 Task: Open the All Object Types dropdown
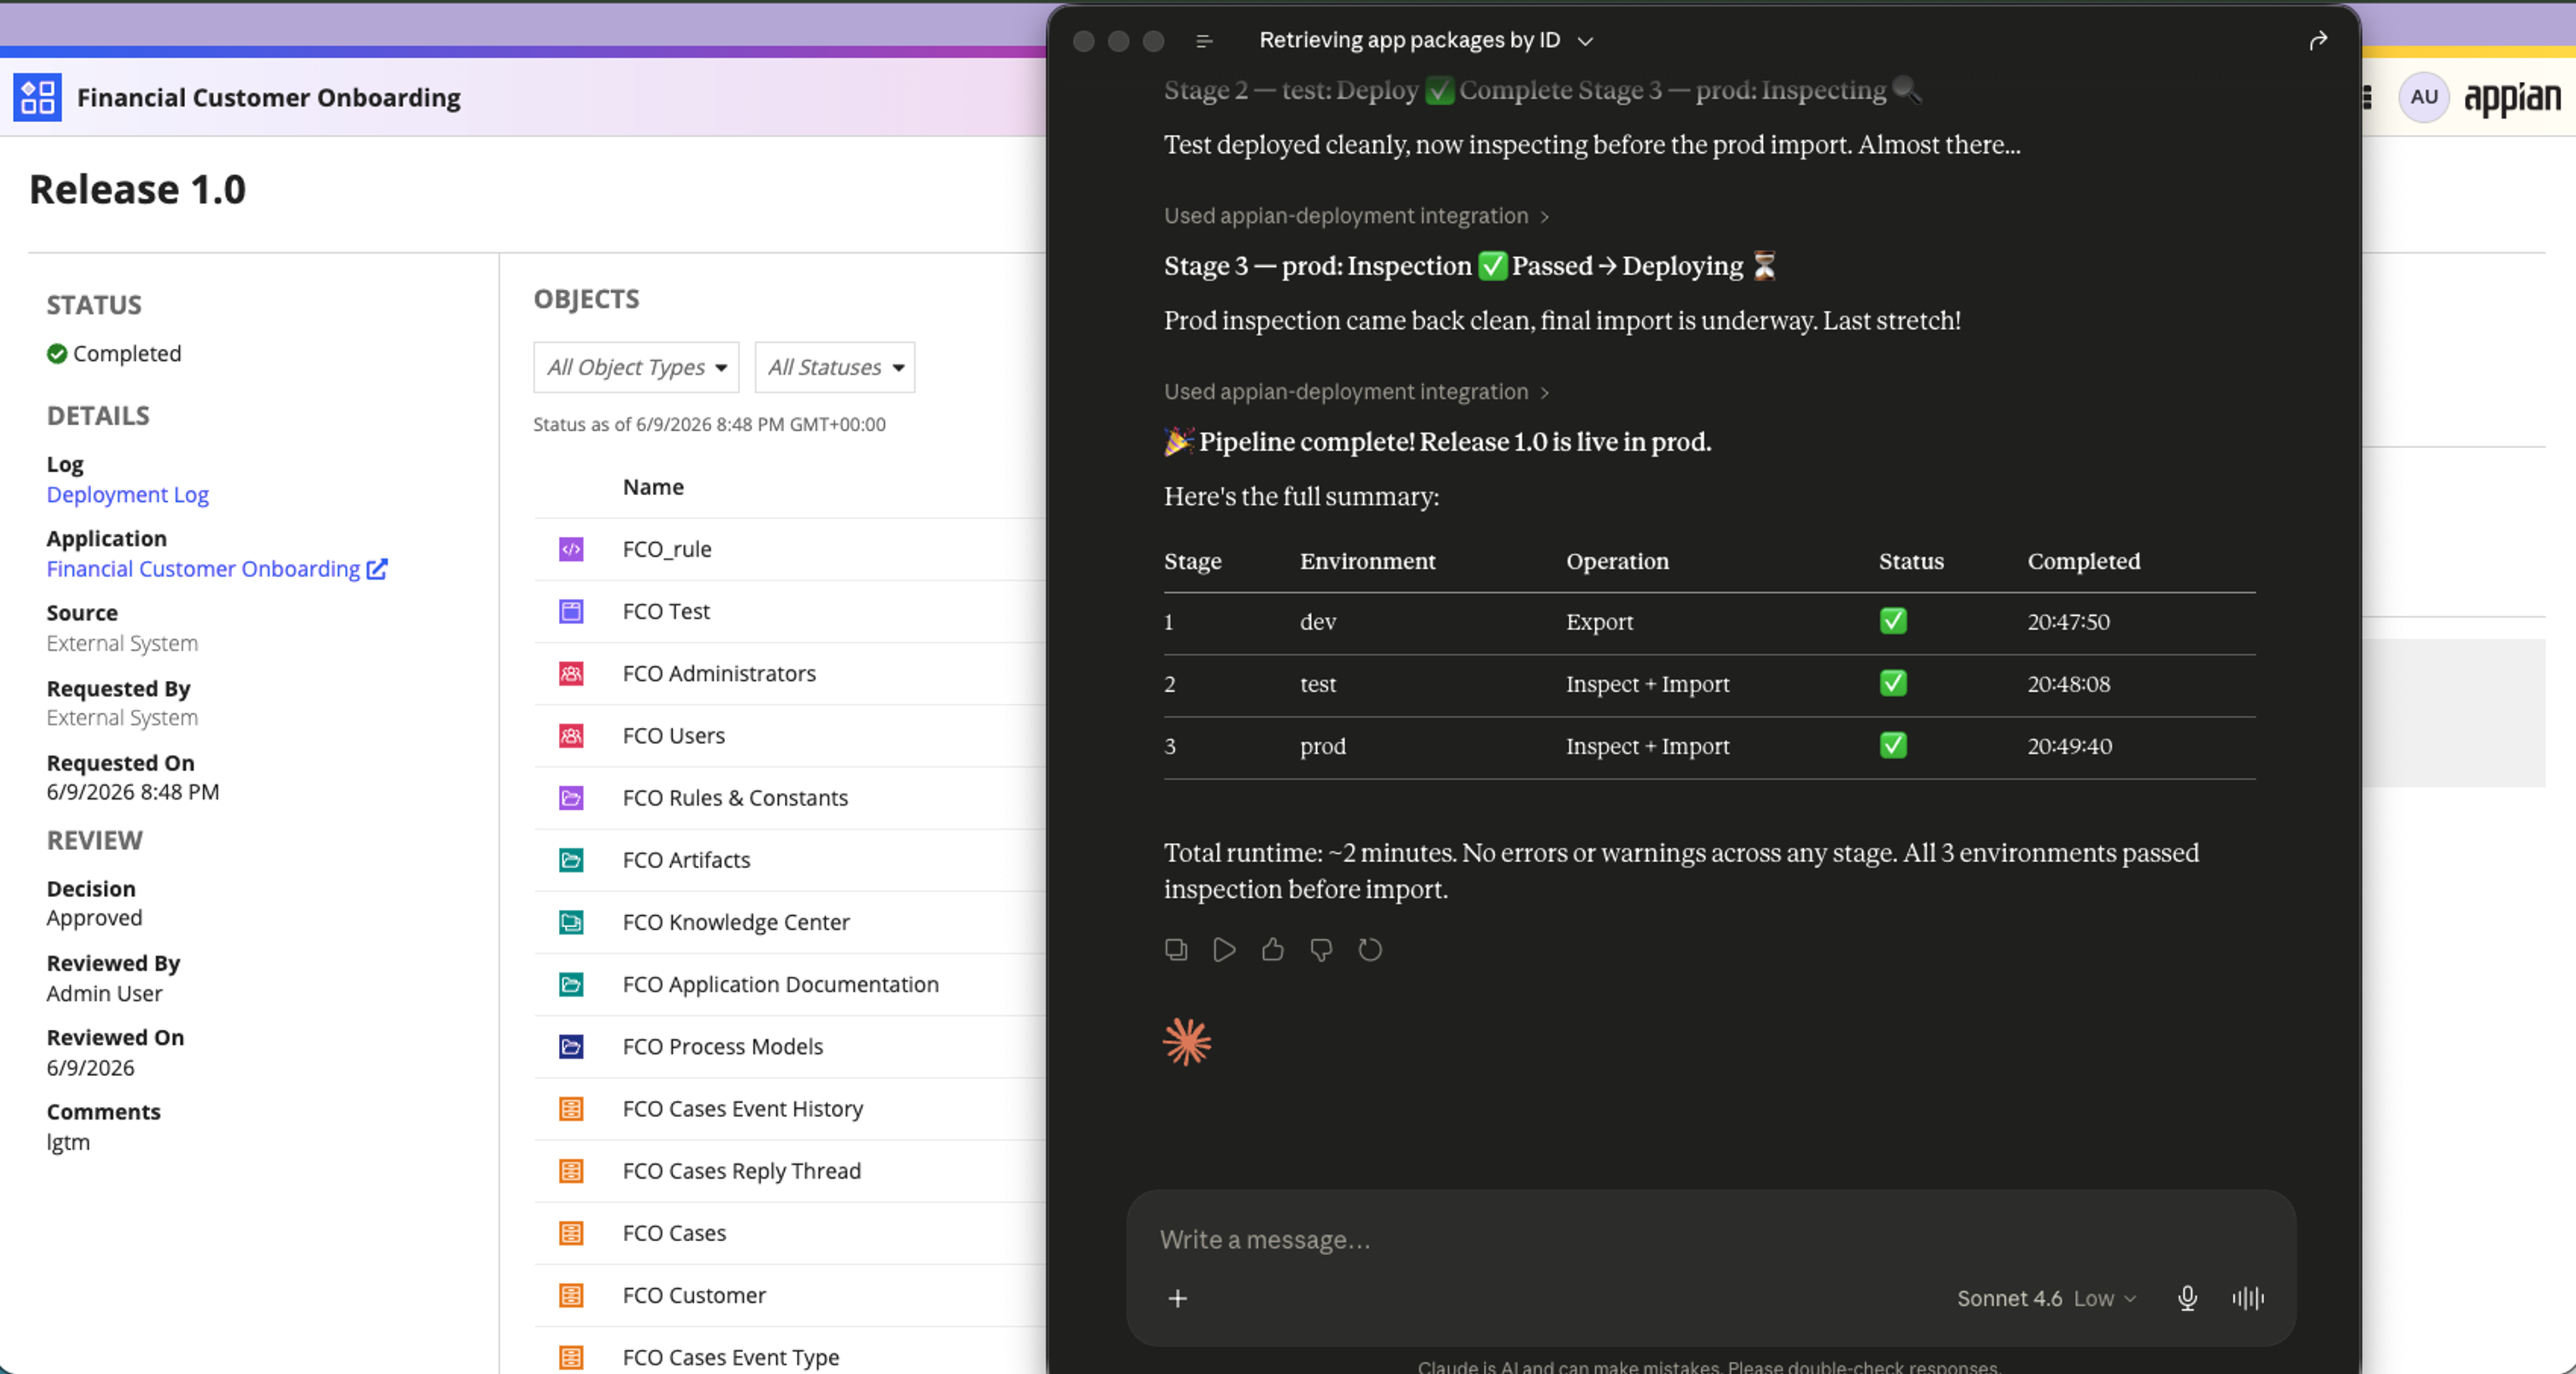636,367
